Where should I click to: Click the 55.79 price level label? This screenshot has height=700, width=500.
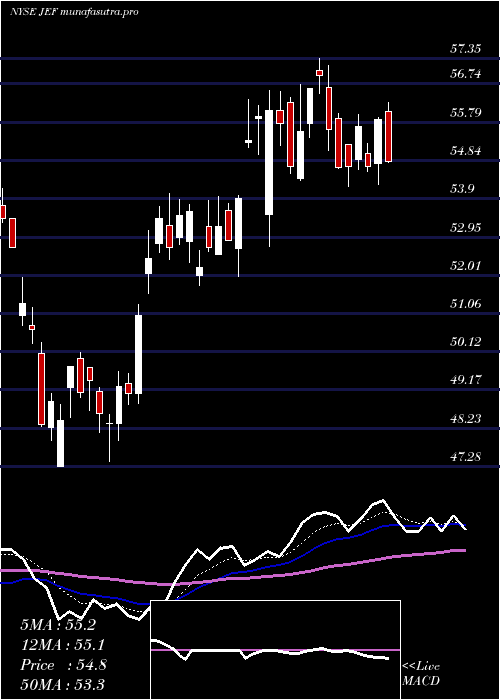(x=466, y=112)
